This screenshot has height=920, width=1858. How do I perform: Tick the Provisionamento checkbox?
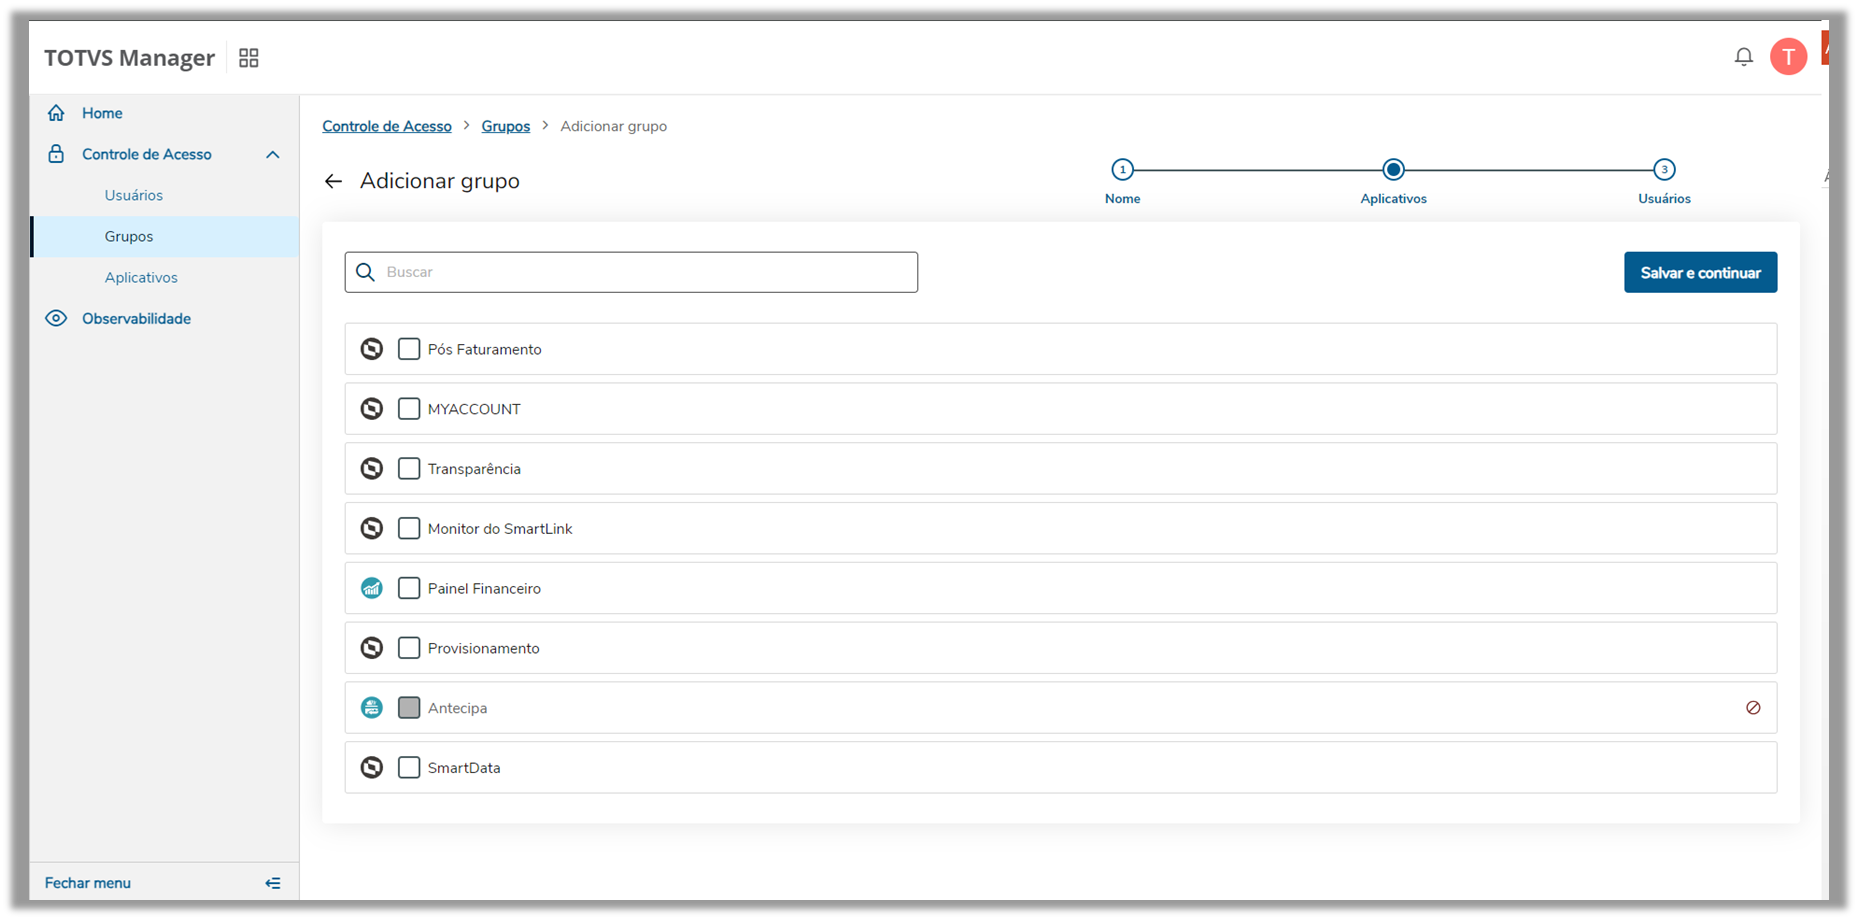[409, 648]
